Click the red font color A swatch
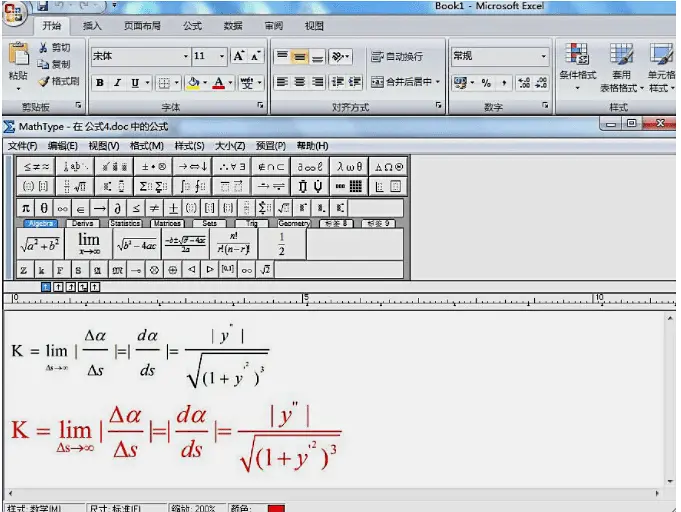681x512 pixels. click(x=219, y=83)
